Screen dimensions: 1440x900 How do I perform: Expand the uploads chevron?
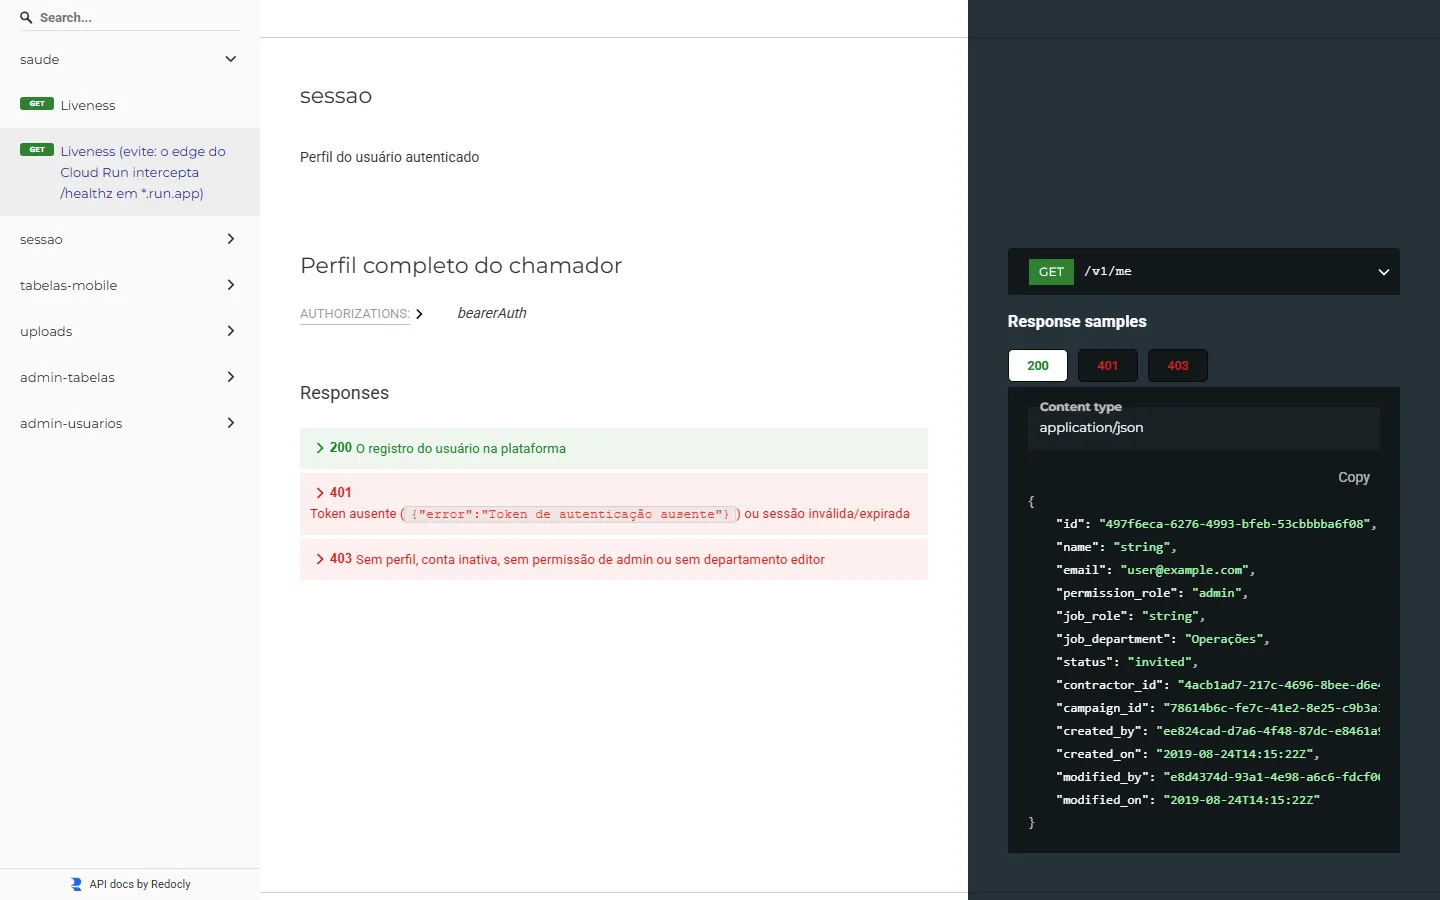231,331
